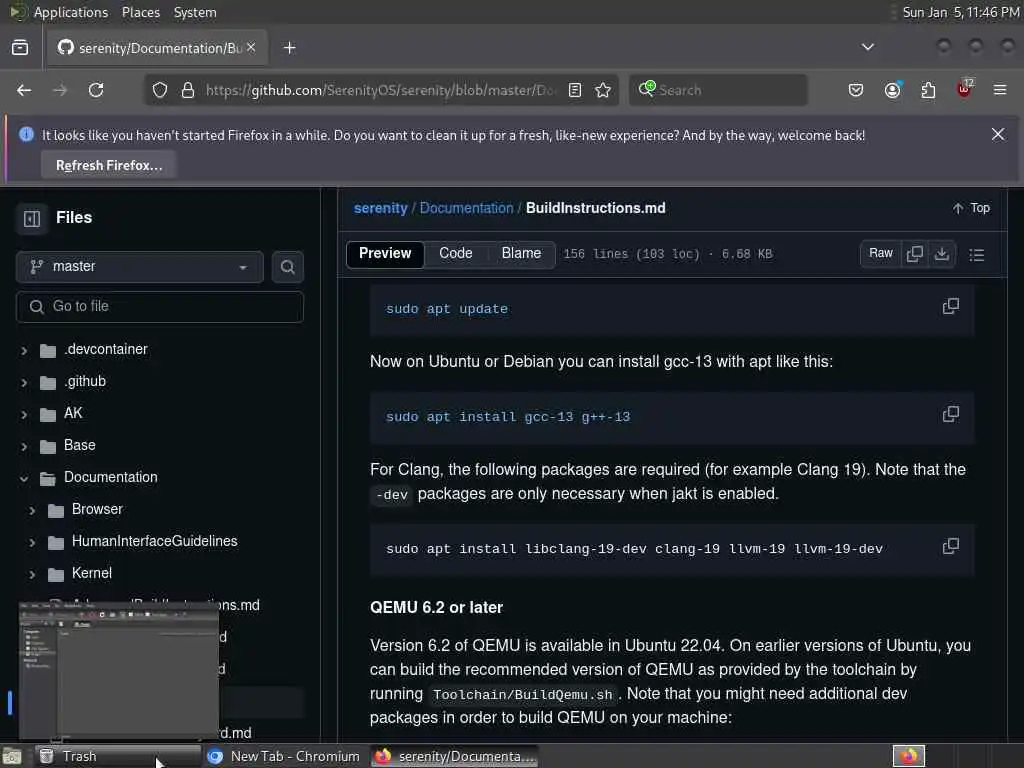Expand the .github folder chevron
Screen dimensions: 1024x768
pyautogui.click(x=24, y=383)
